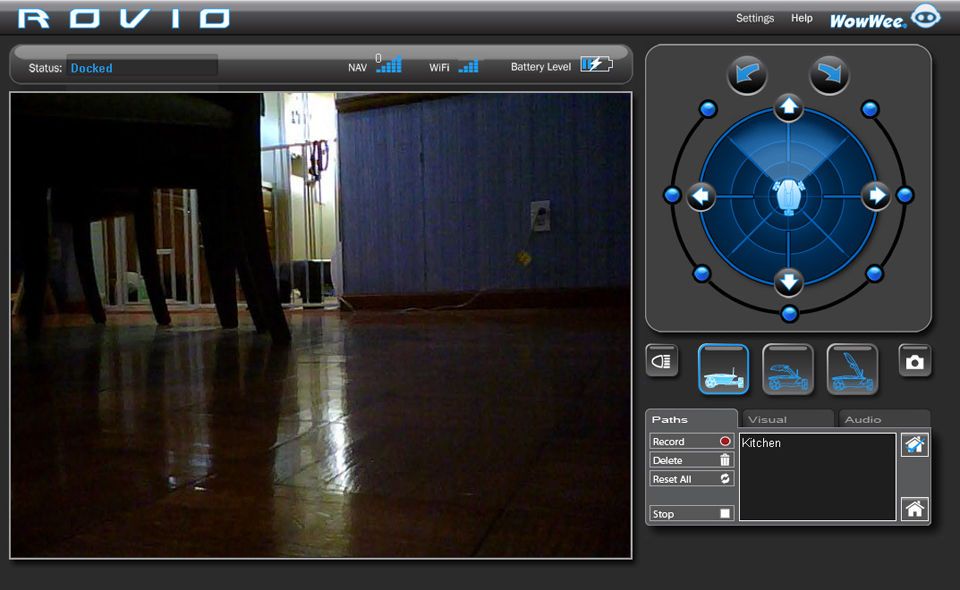960x590 pixels.
Task: Take a snapshot with the camera icon
Action: click(x=915, y=361)
